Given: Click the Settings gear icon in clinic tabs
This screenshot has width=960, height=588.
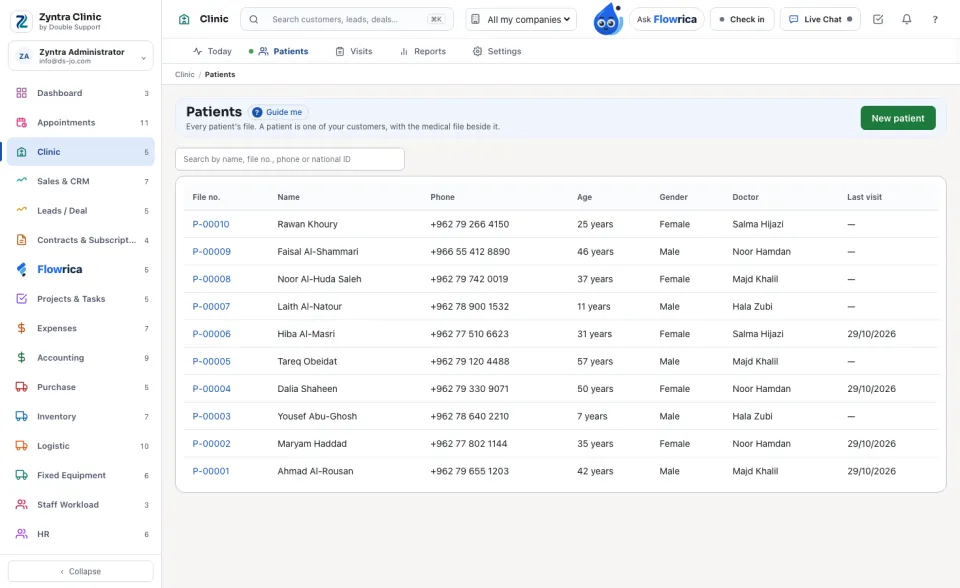Looking at the screenshot, I should pyautogui.click(x=478, y=51).
